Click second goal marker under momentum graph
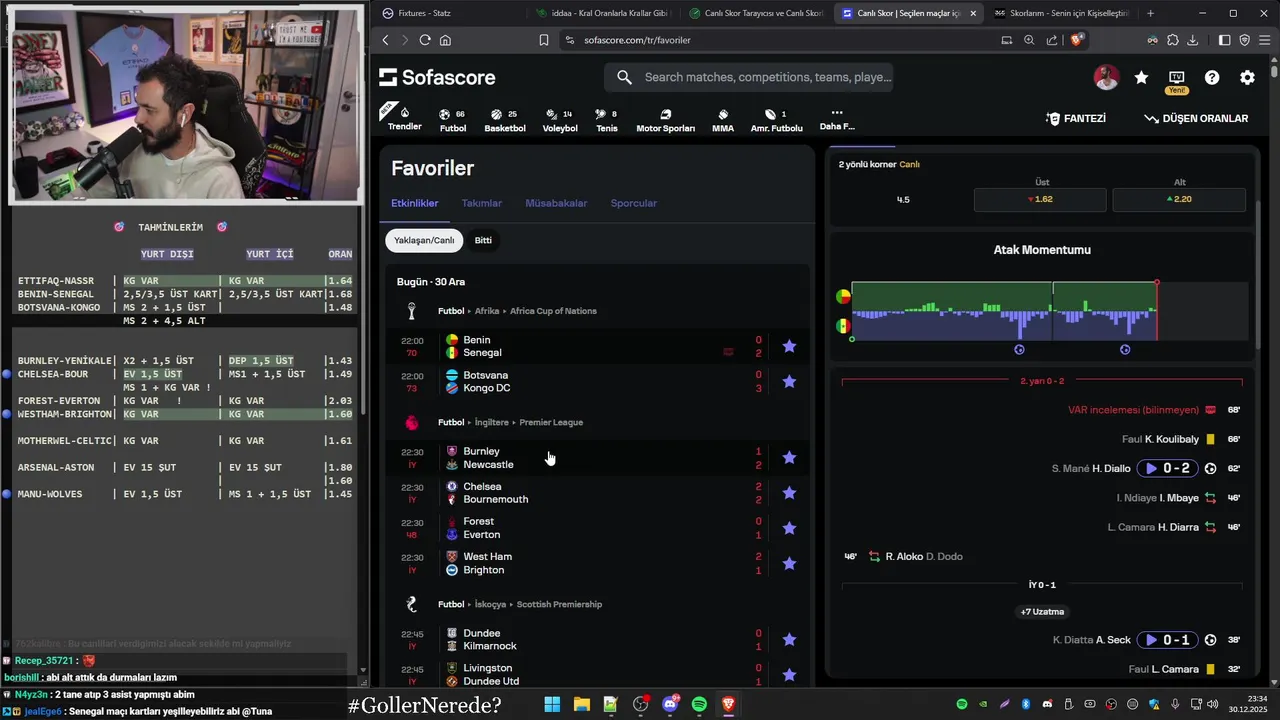Image resolution: width=1280 pixels, height=720 pixels. click(x=1125, y=350)
